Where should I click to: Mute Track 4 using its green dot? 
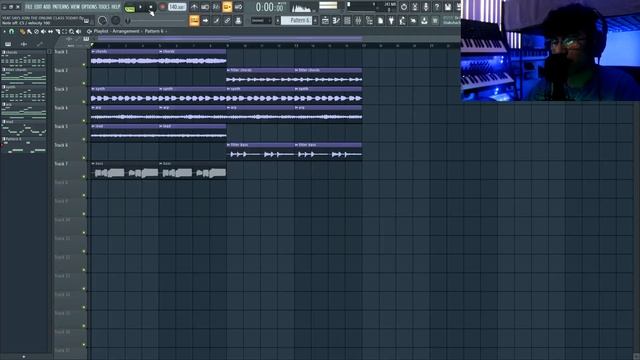[x=84, y=120]
